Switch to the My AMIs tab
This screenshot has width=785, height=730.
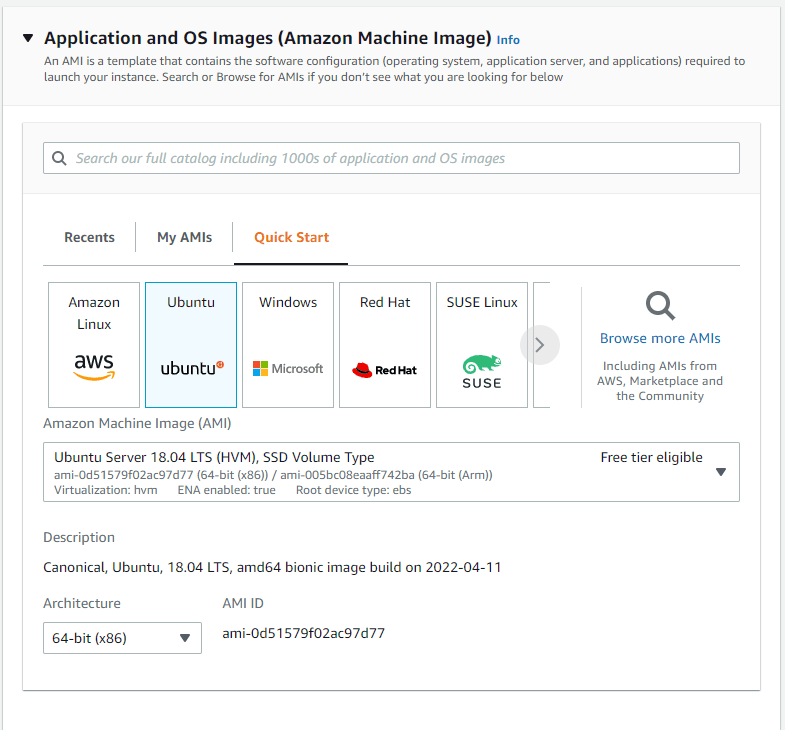click(x=184, y=237)
